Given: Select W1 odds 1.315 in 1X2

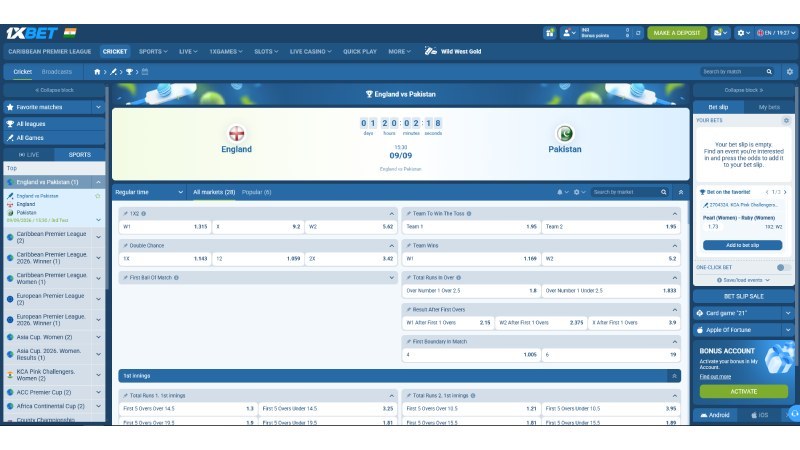Looking at the screenshot, I should [165, 227].
